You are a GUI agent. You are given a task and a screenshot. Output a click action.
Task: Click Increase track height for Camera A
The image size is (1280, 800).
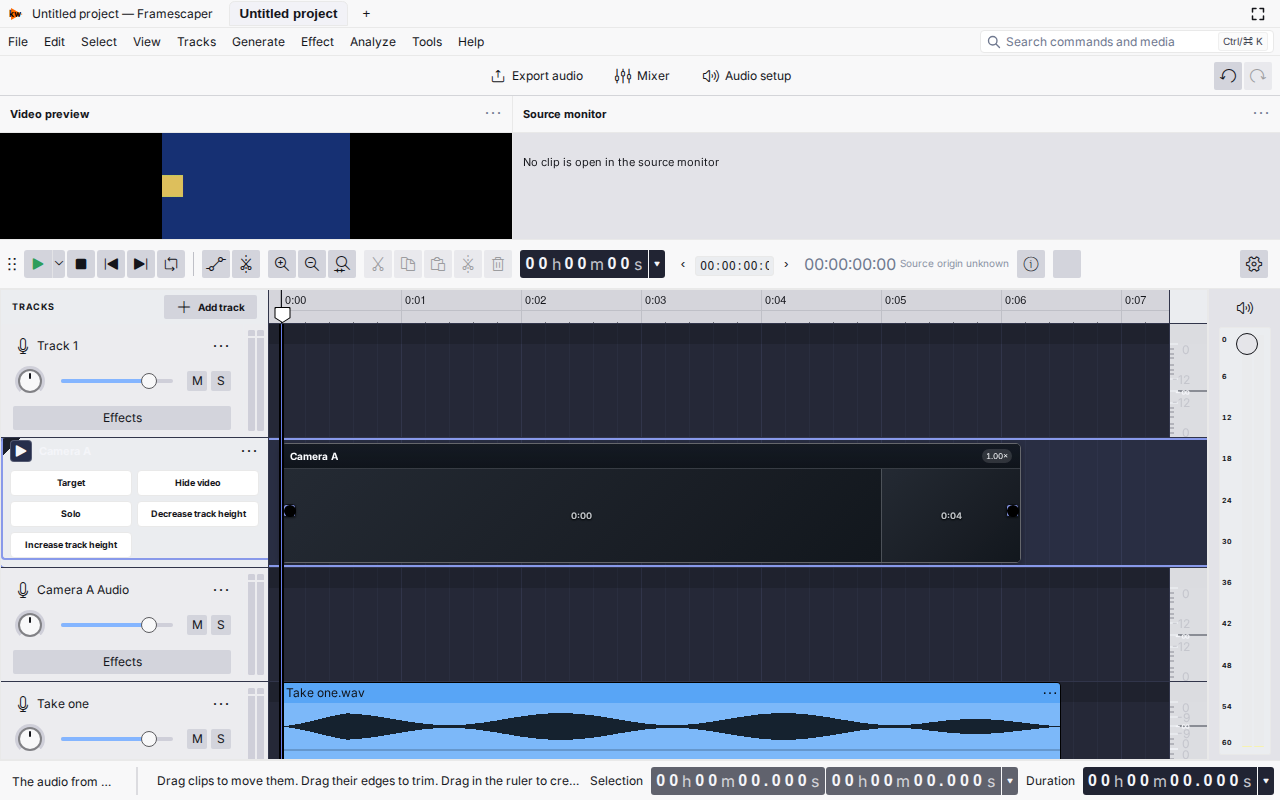pos(71,545)
